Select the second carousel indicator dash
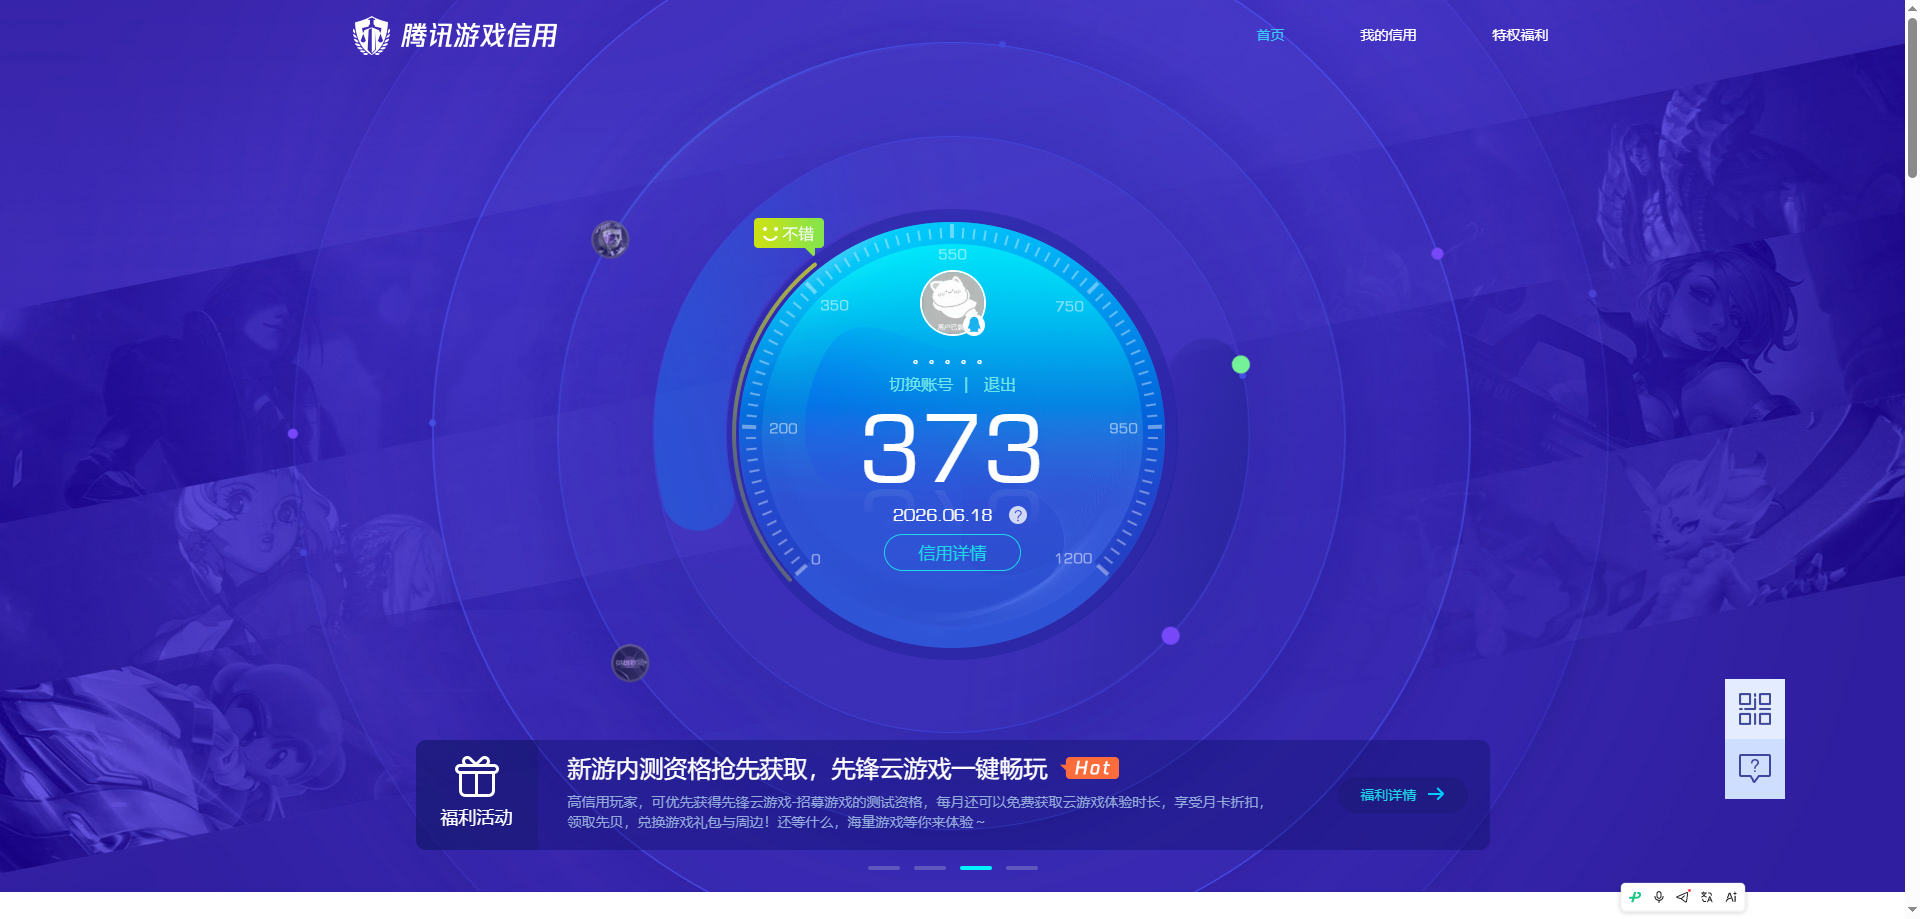 [930, 868]
